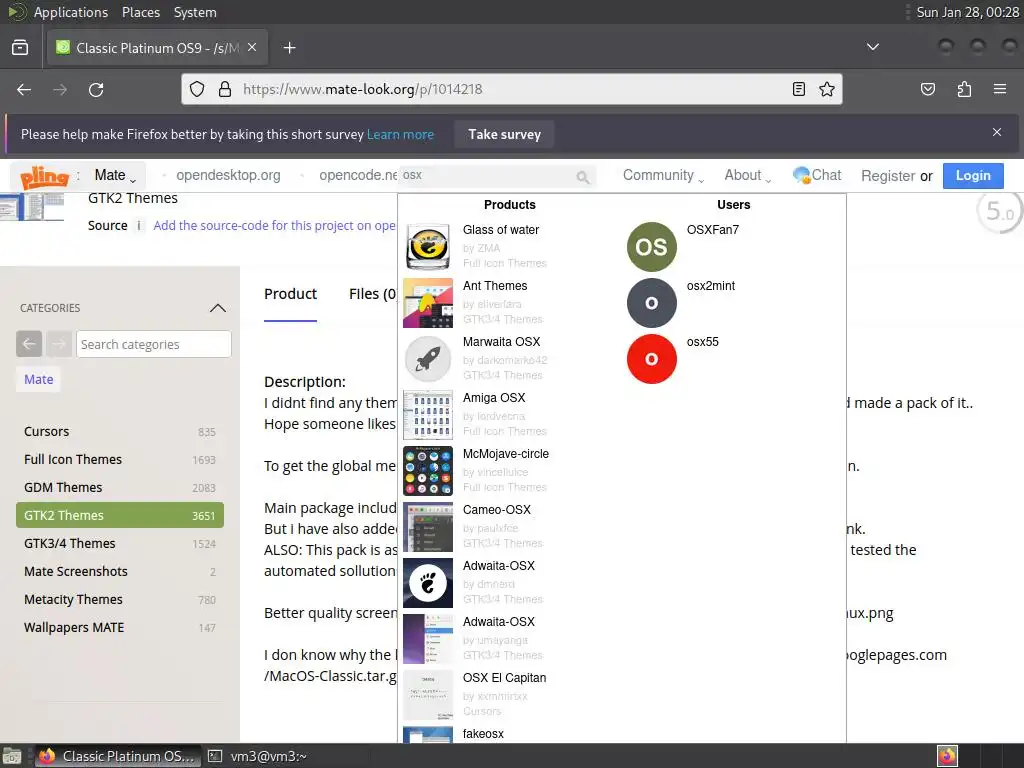Open the Metacity Themes category
The image size is (1024, 768).
(x=120, y=600)
